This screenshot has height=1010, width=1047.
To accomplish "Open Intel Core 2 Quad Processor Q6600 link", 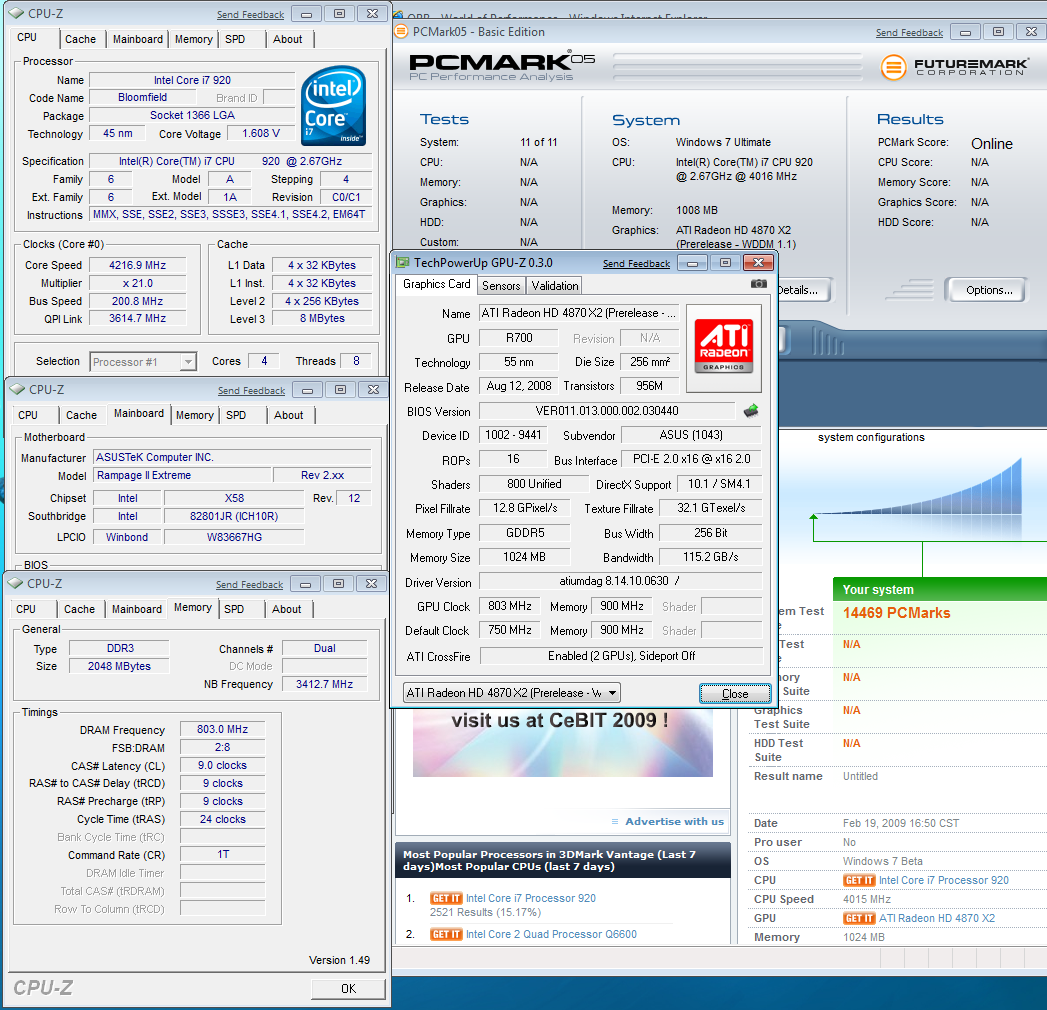I will (552, 935).
